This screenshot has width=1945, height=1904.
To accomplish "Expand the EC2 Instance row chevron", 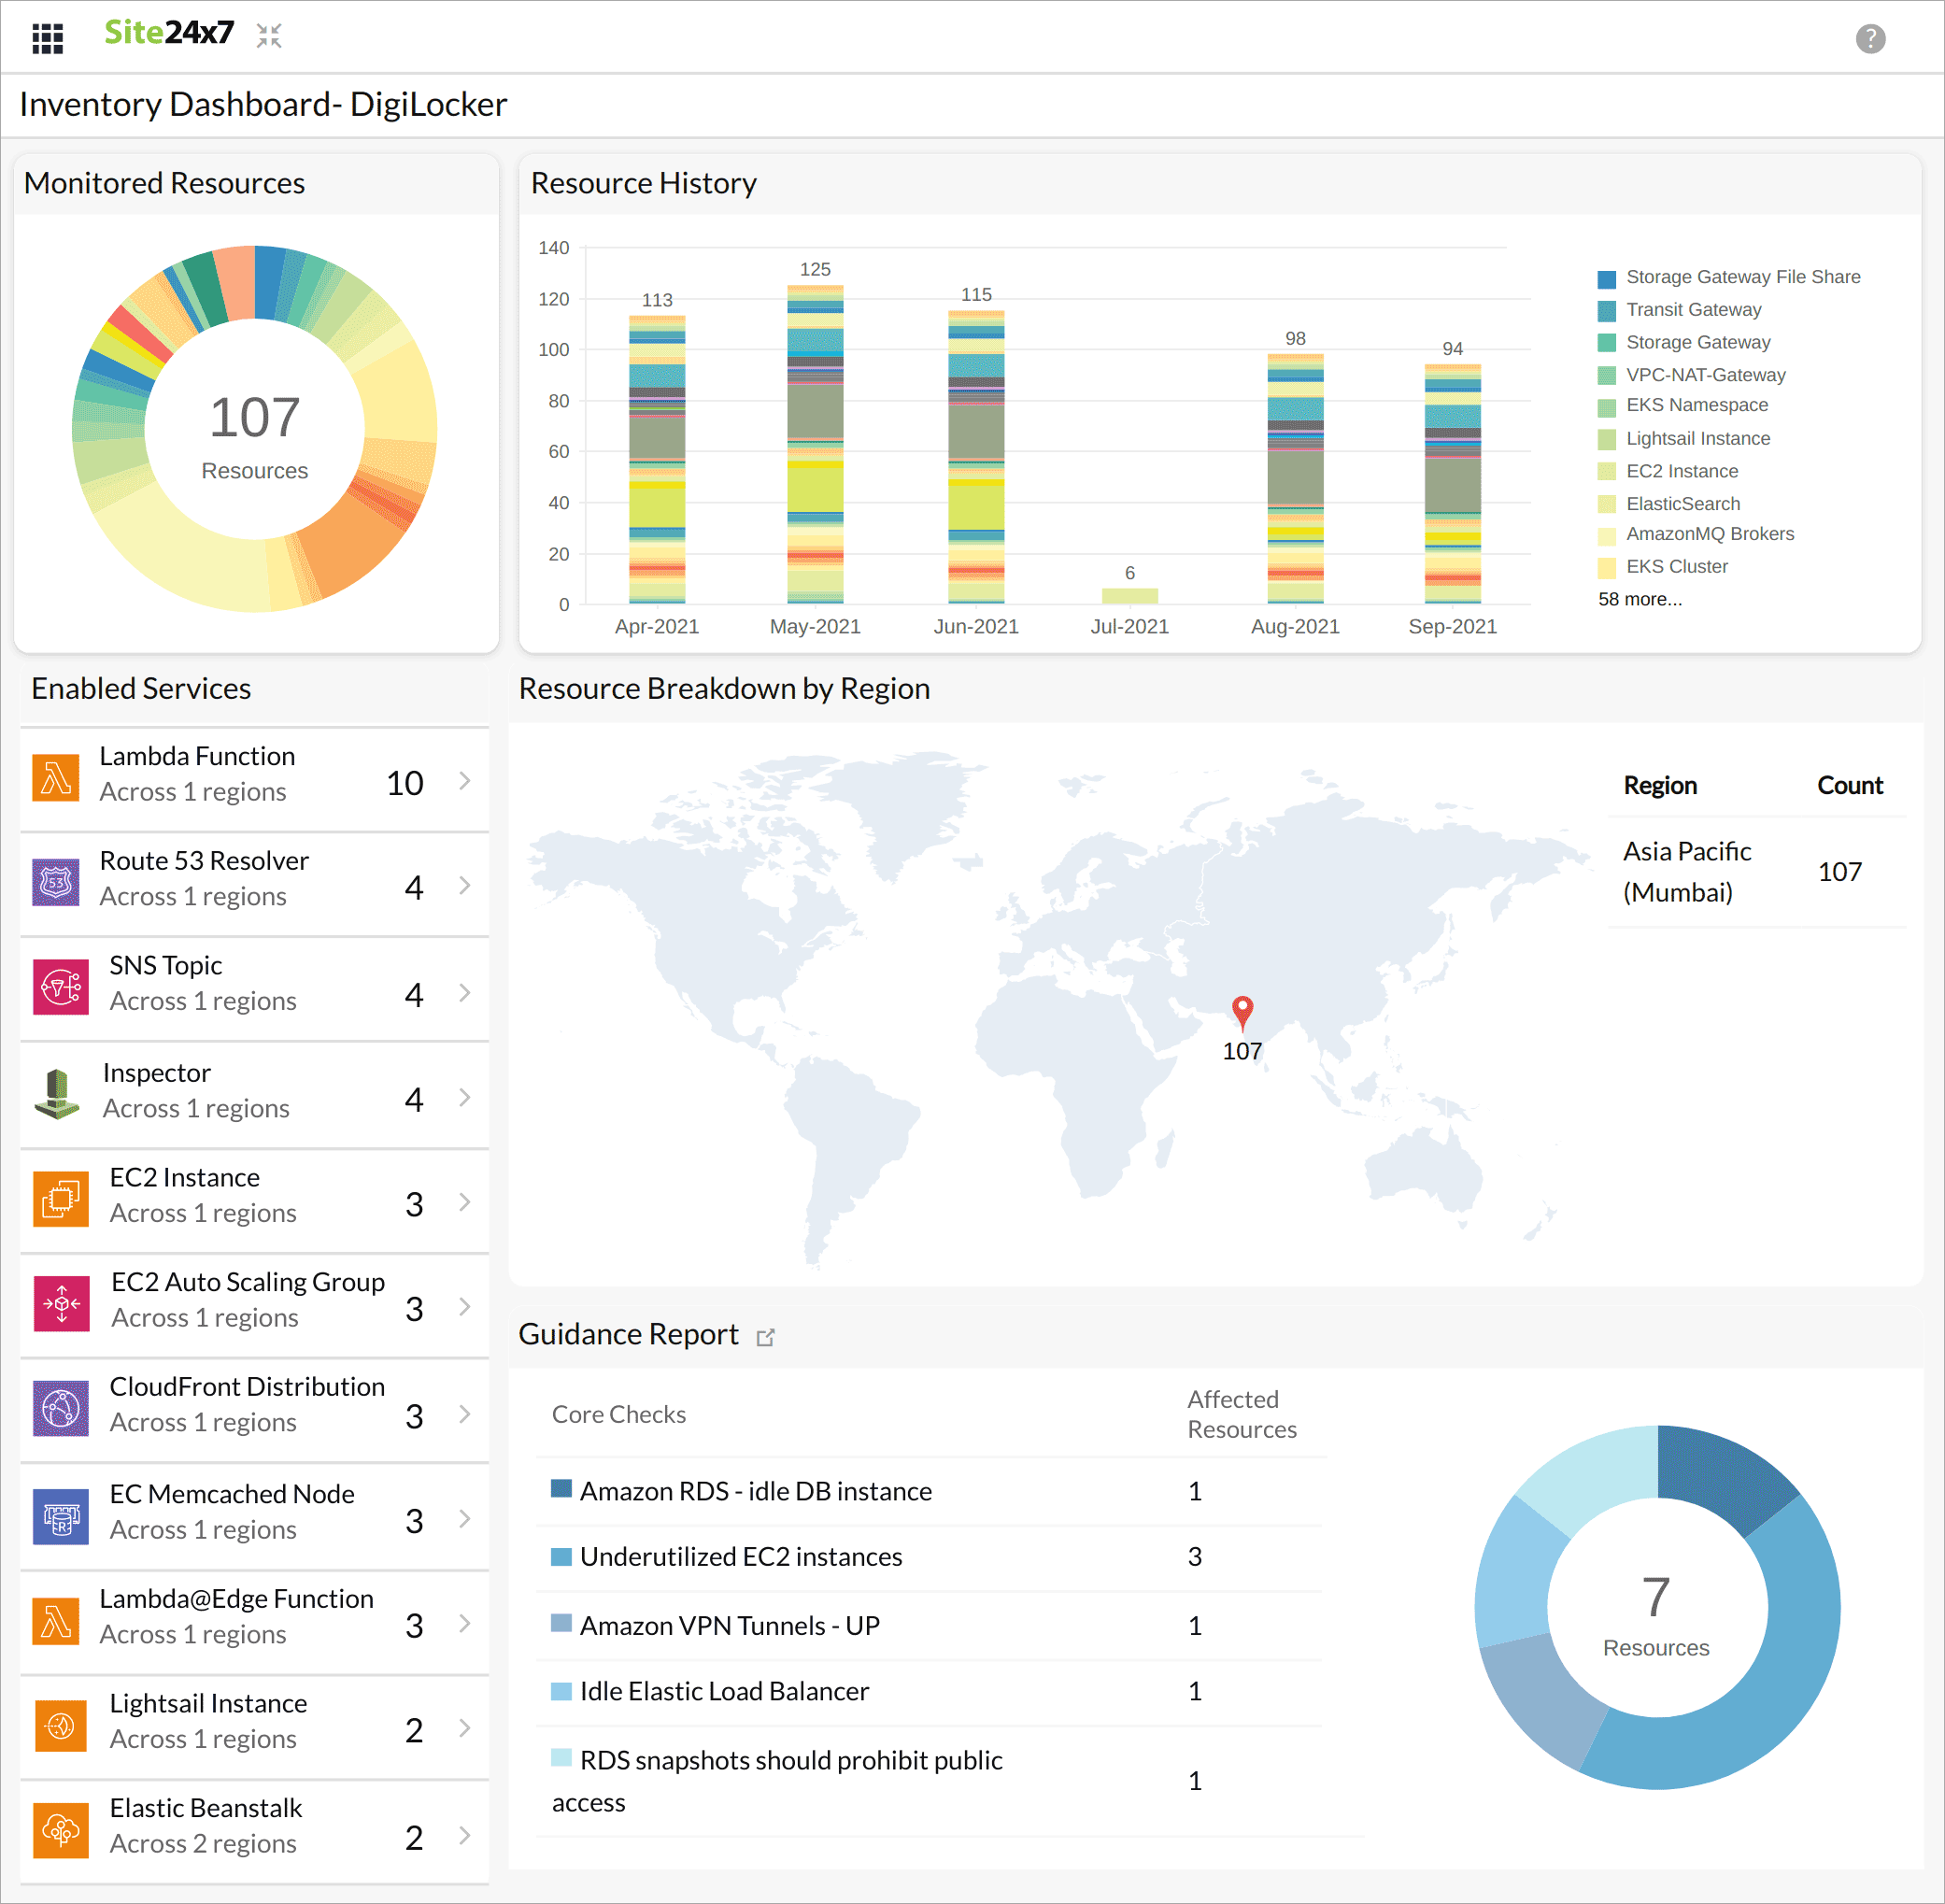I will 465,1202.
